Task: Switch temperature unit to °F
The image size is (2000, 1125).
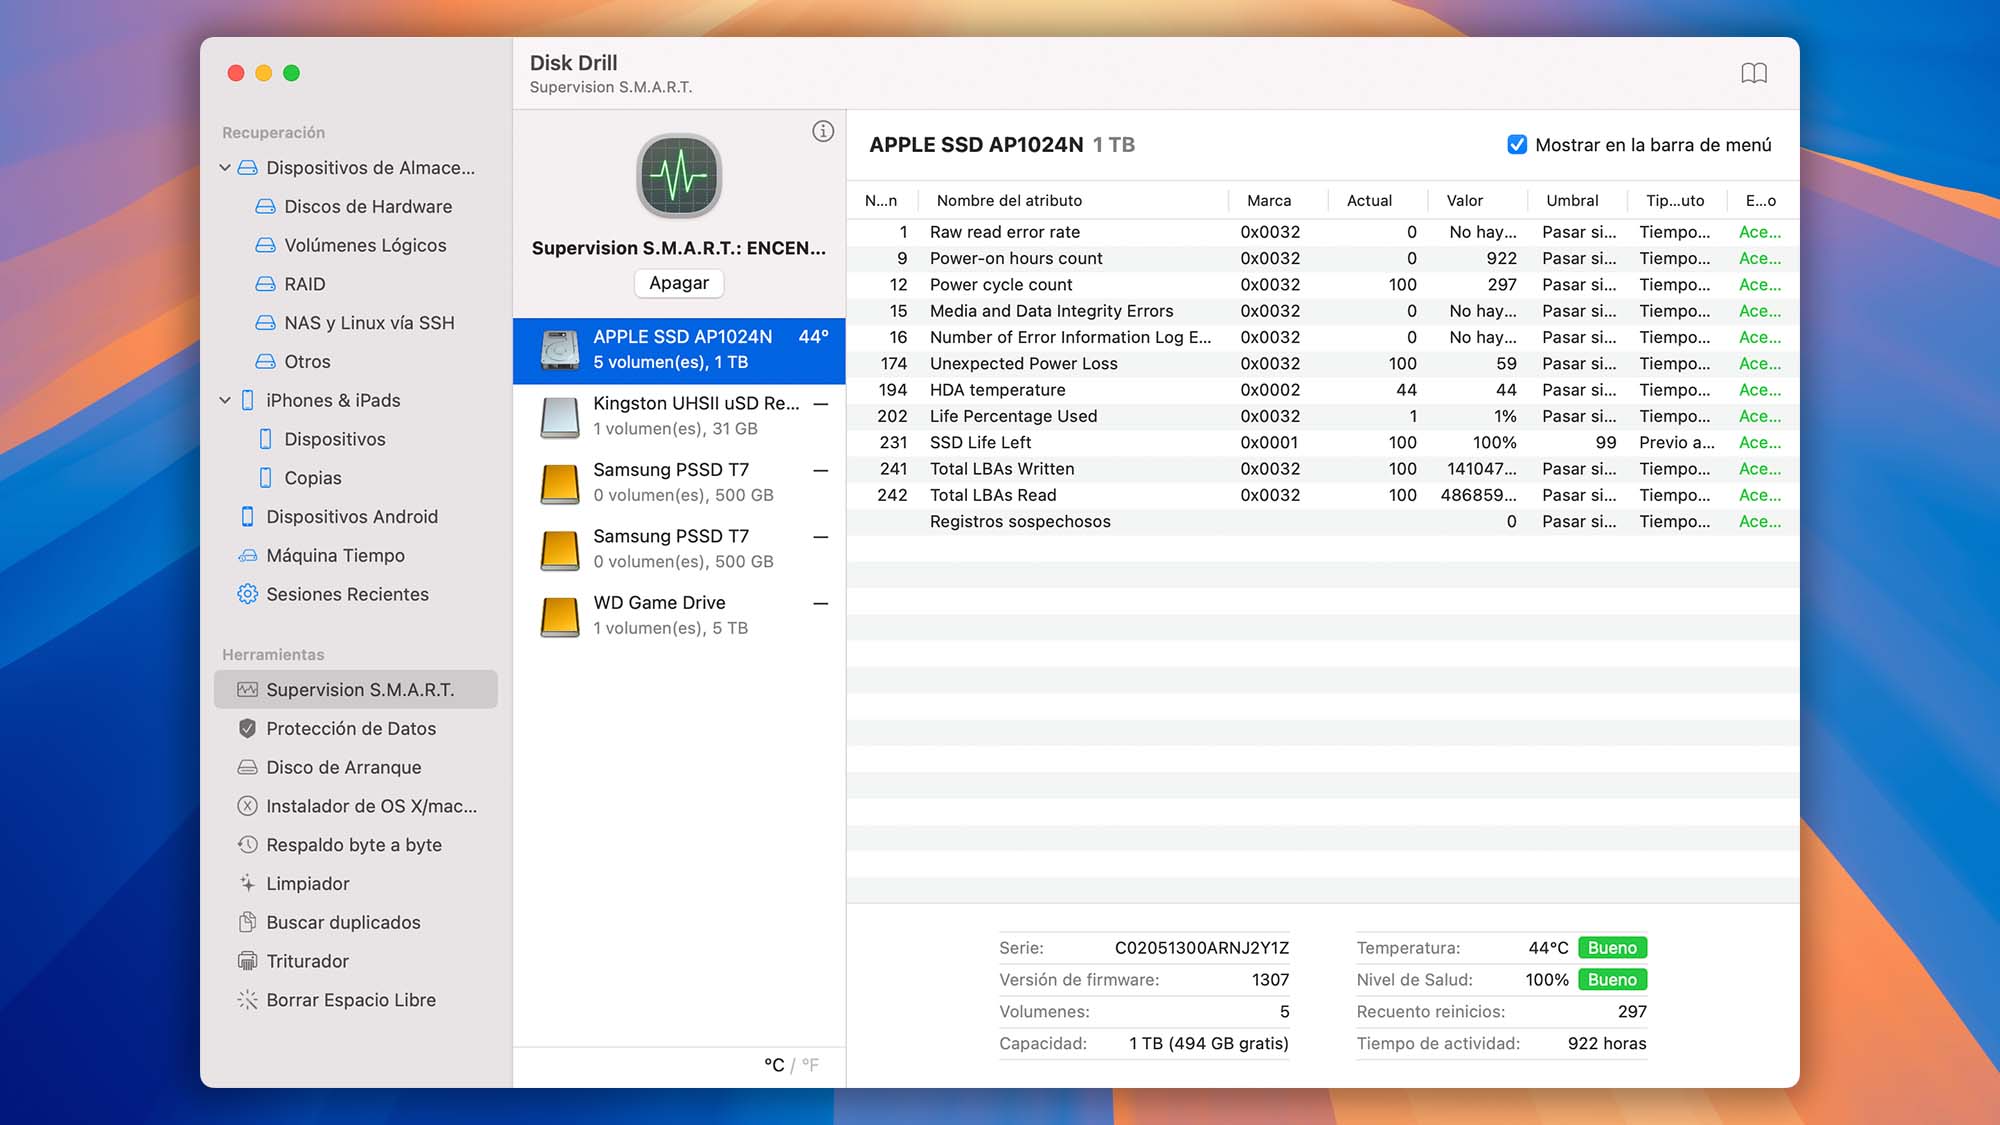Action: coord(810,1065)
